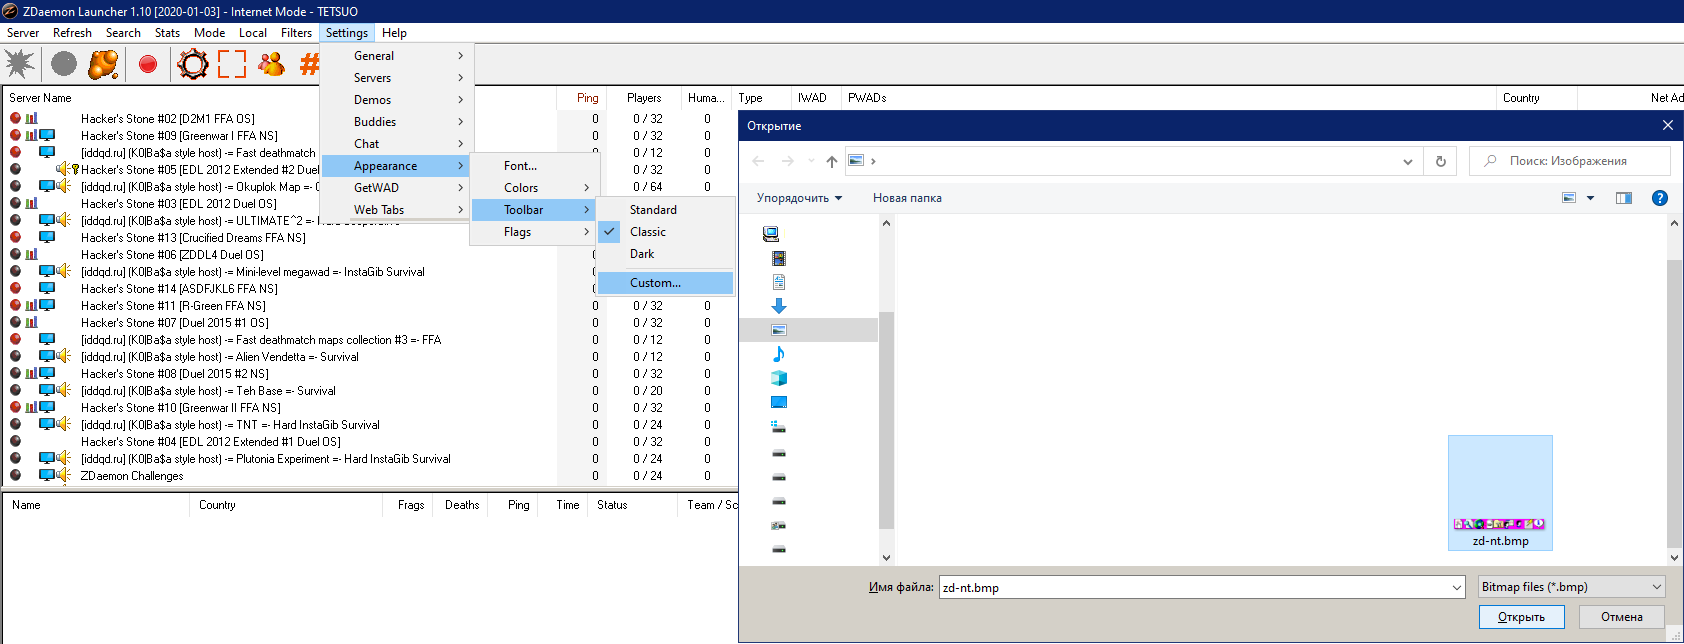1684x644 pixels.
Task: Open the recent locations dropdown arrow
Action: tap(811, 161)
